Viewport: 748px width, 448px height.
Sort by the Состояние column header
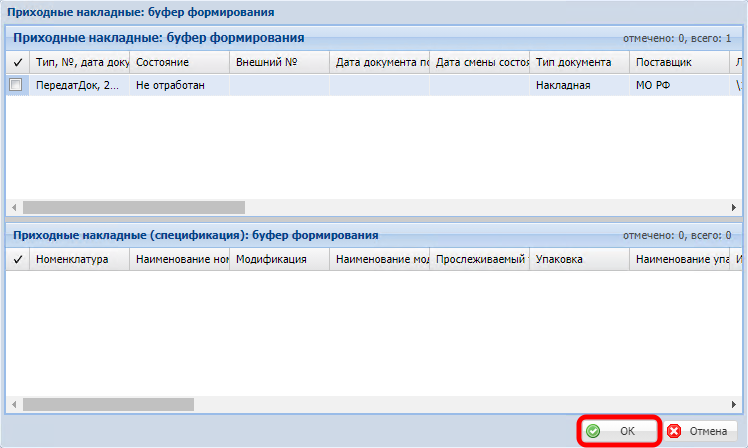[x=179, y=62]
